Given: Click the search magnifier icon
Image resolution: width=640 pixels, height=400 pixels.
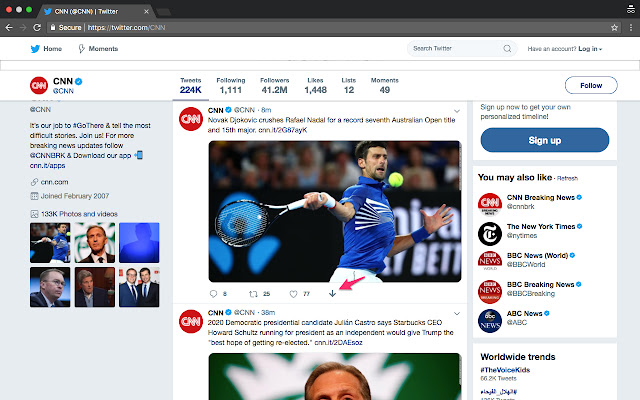Looking at the screenshot, I should point(507,49).
